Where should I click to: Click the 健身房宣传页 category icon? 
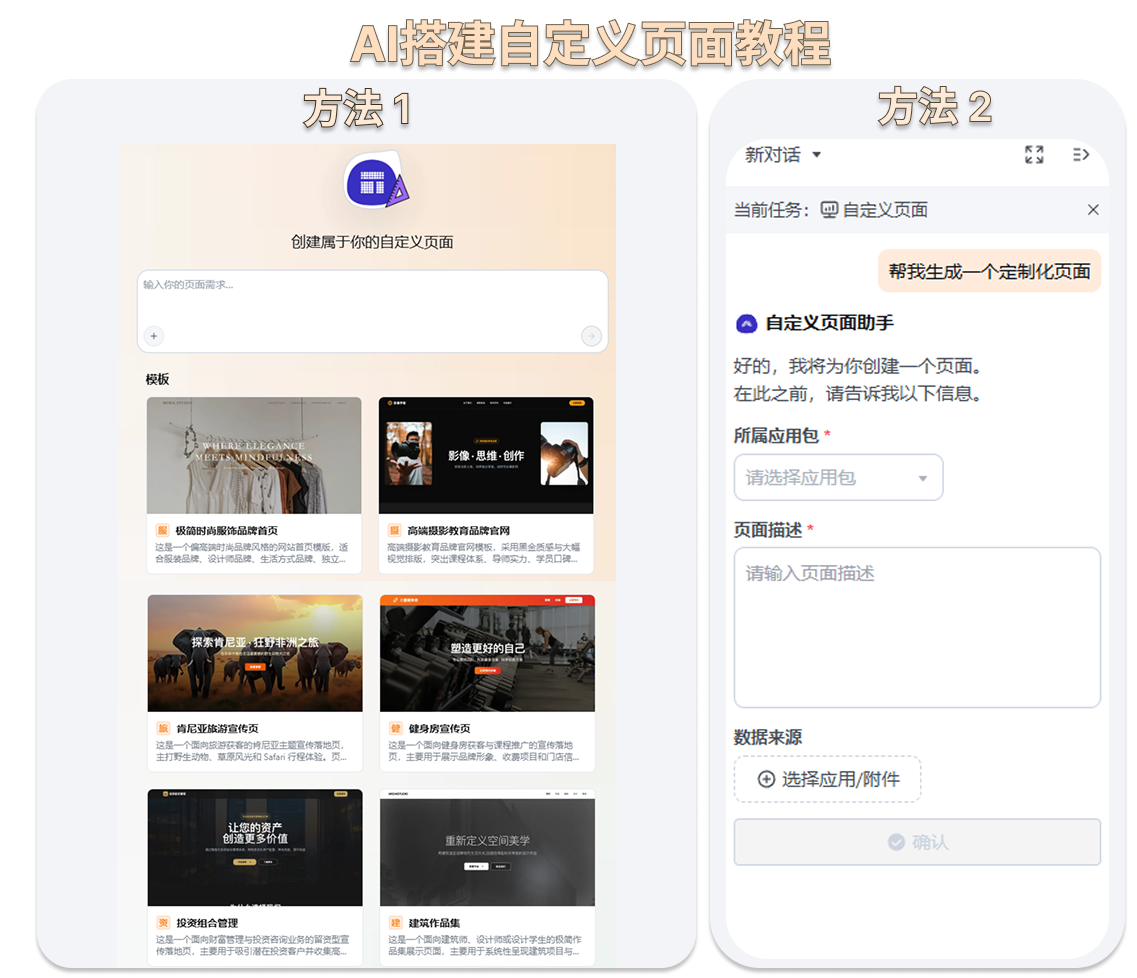[396, 728]
